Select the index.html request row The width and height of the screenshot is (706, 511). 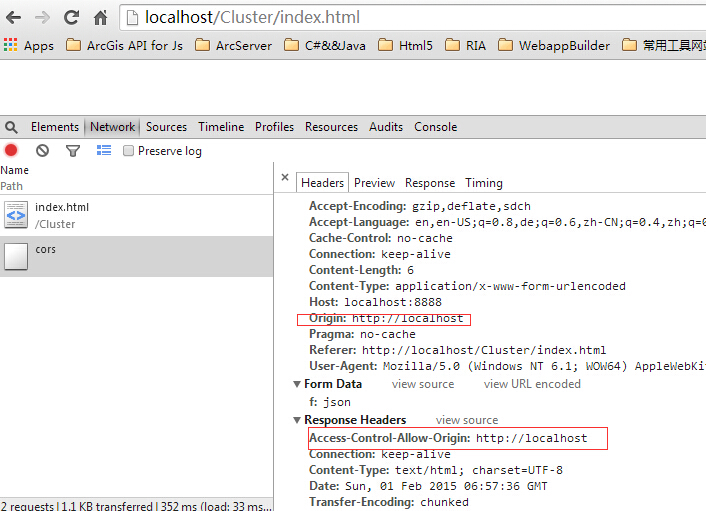(62, 214)
